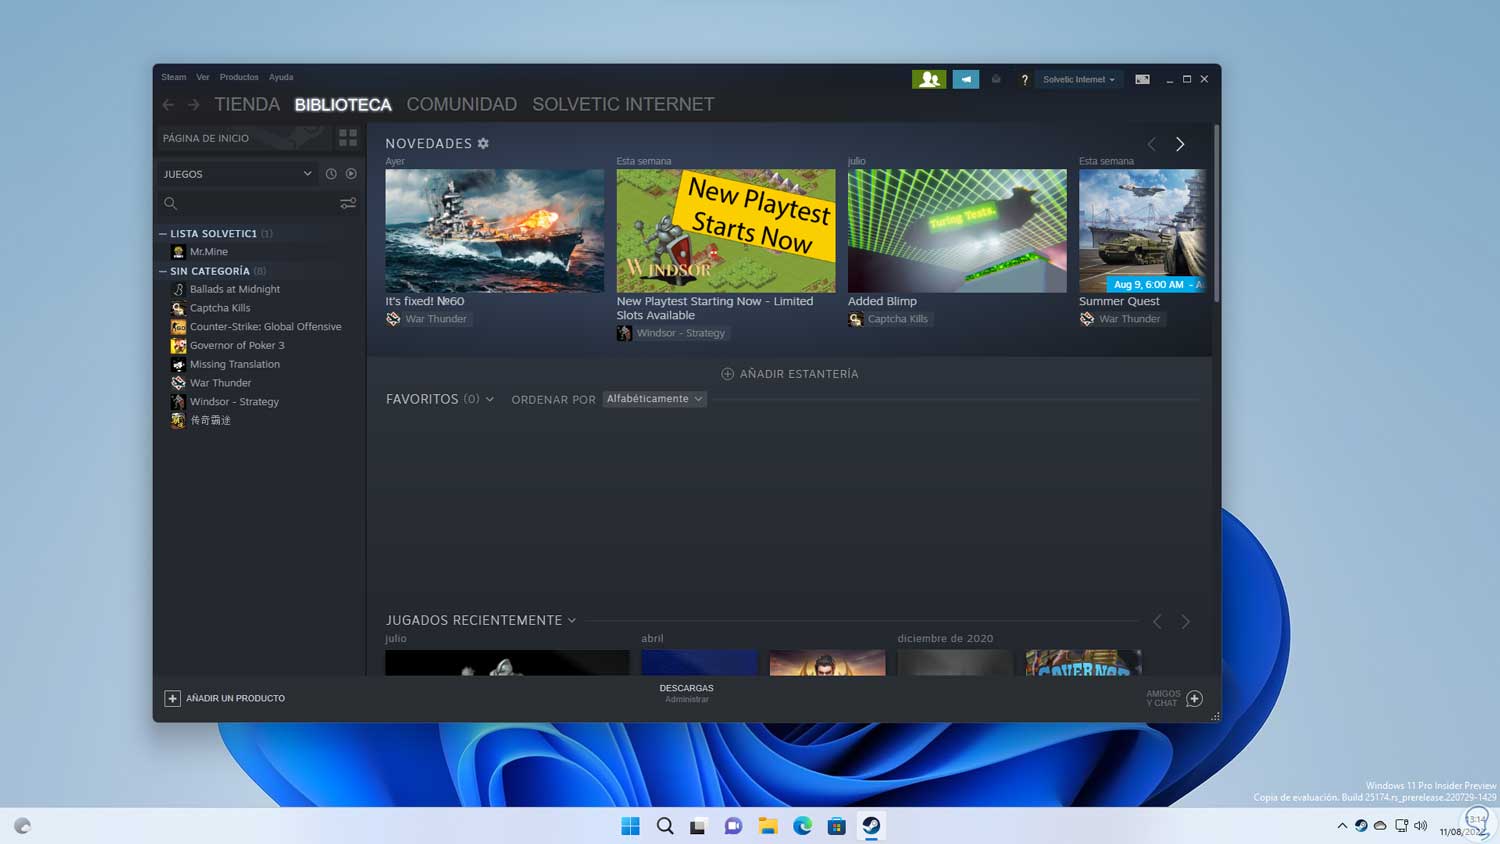Open the Windows Start menu

pos(630,826)
